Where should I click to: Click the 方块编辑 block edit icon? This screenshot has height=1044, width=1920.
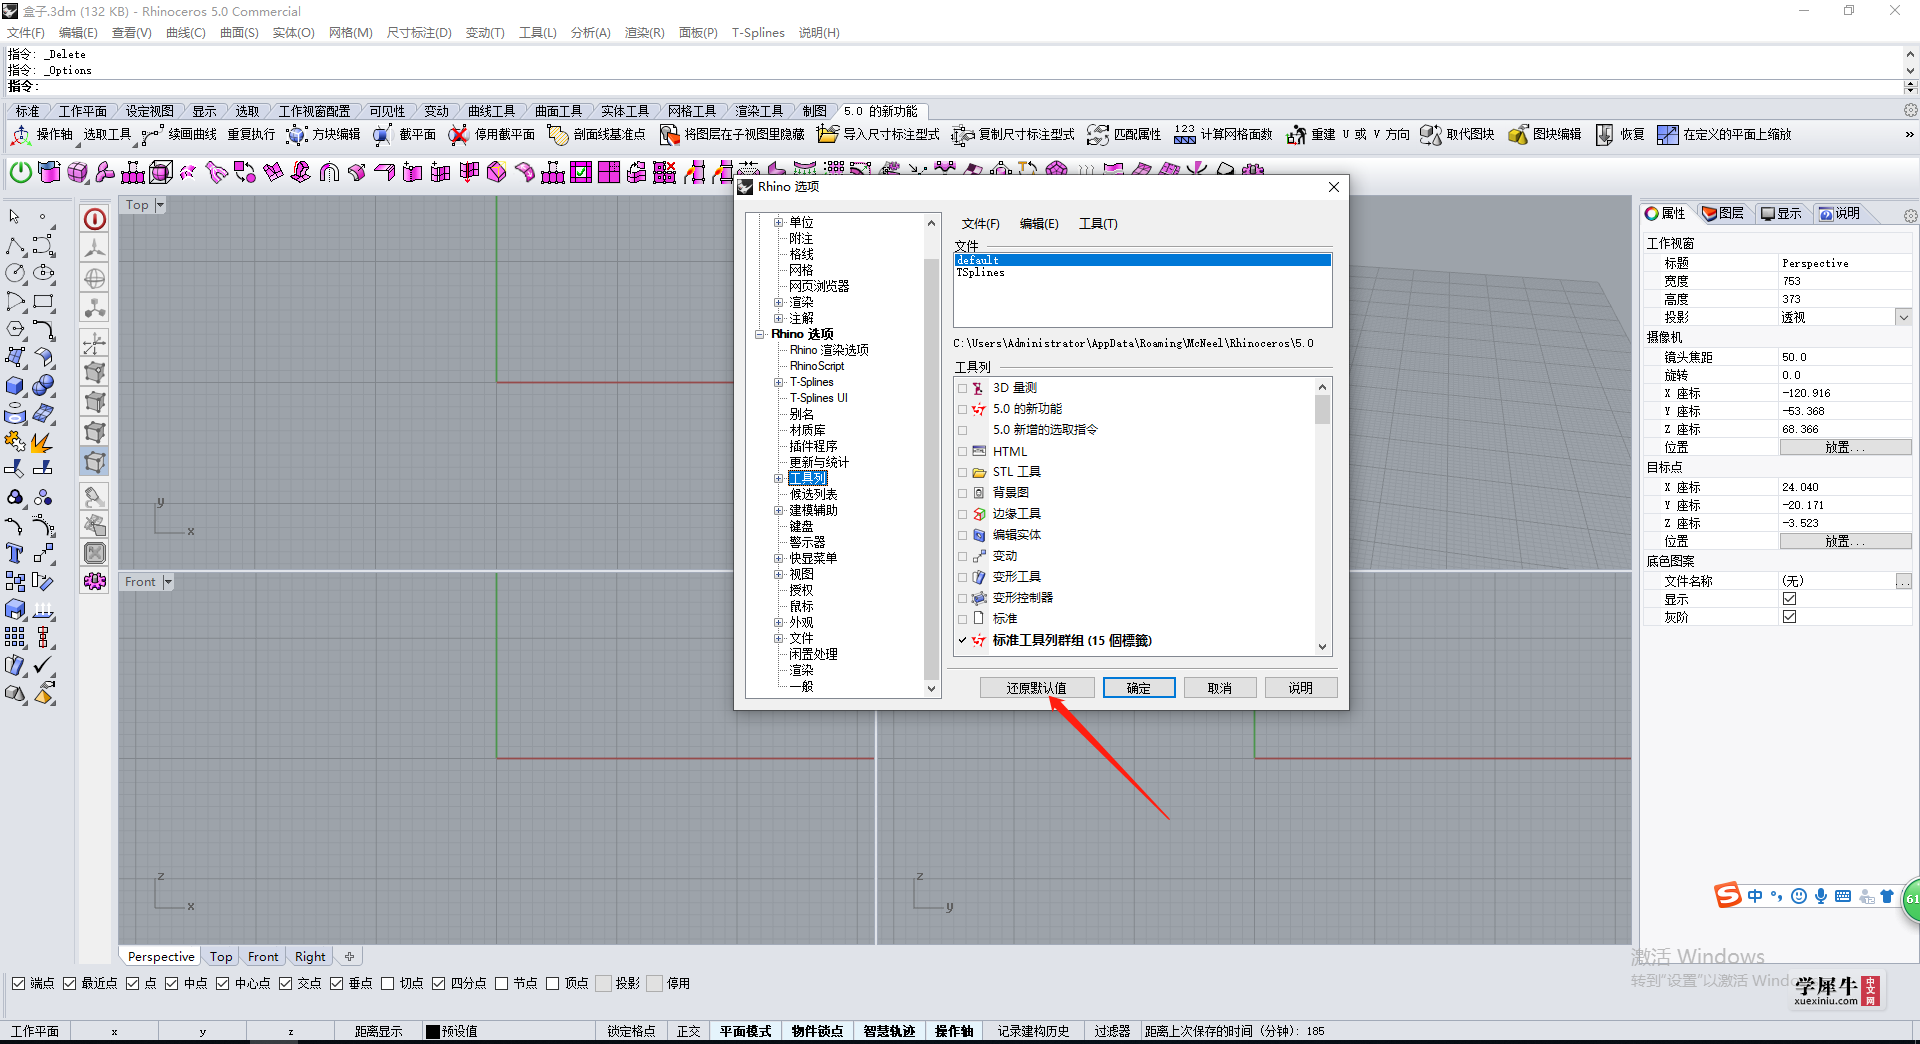(296, 134)
